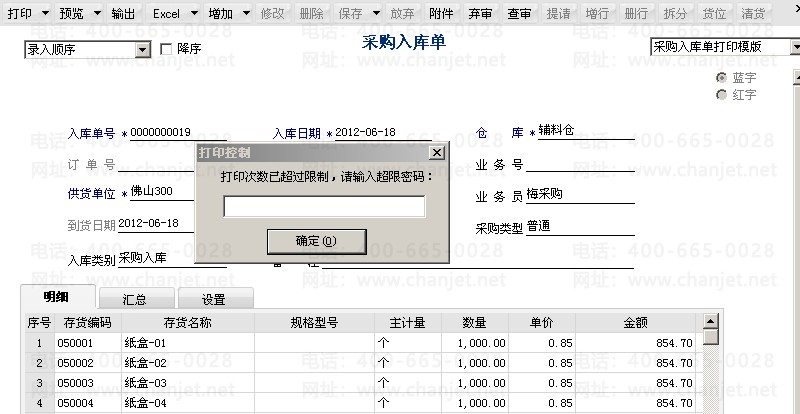Viewport: 800px width, 414px height.
Task: Open the dropdown arrow next to 打印
Action: (45, 14)
